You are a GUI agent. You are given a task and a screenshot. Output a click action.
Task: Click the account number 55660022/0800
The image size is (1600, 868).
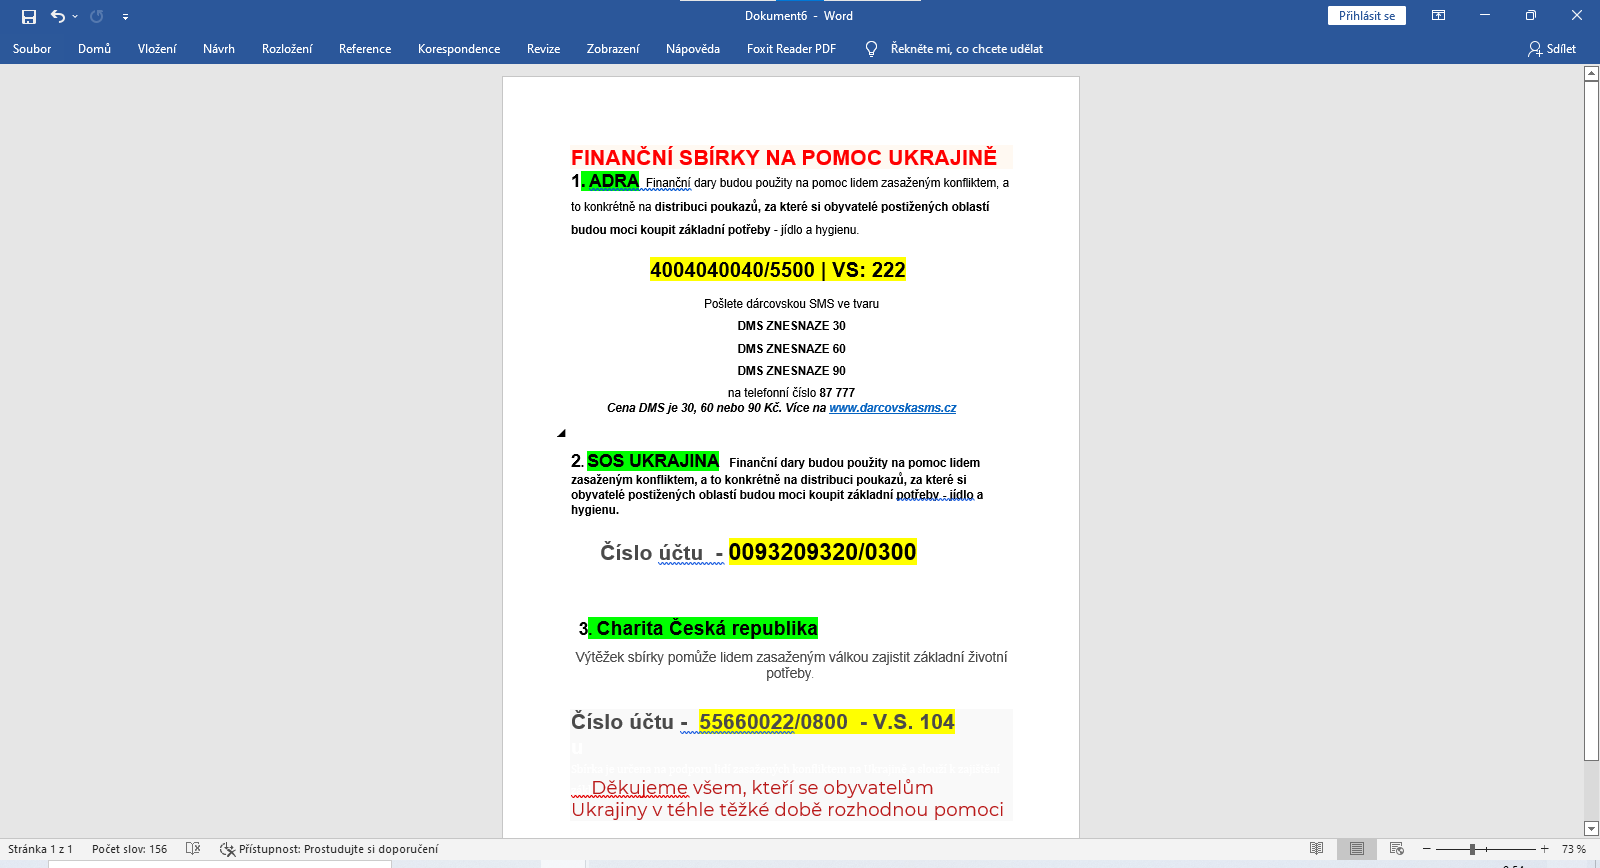(773, 722)
